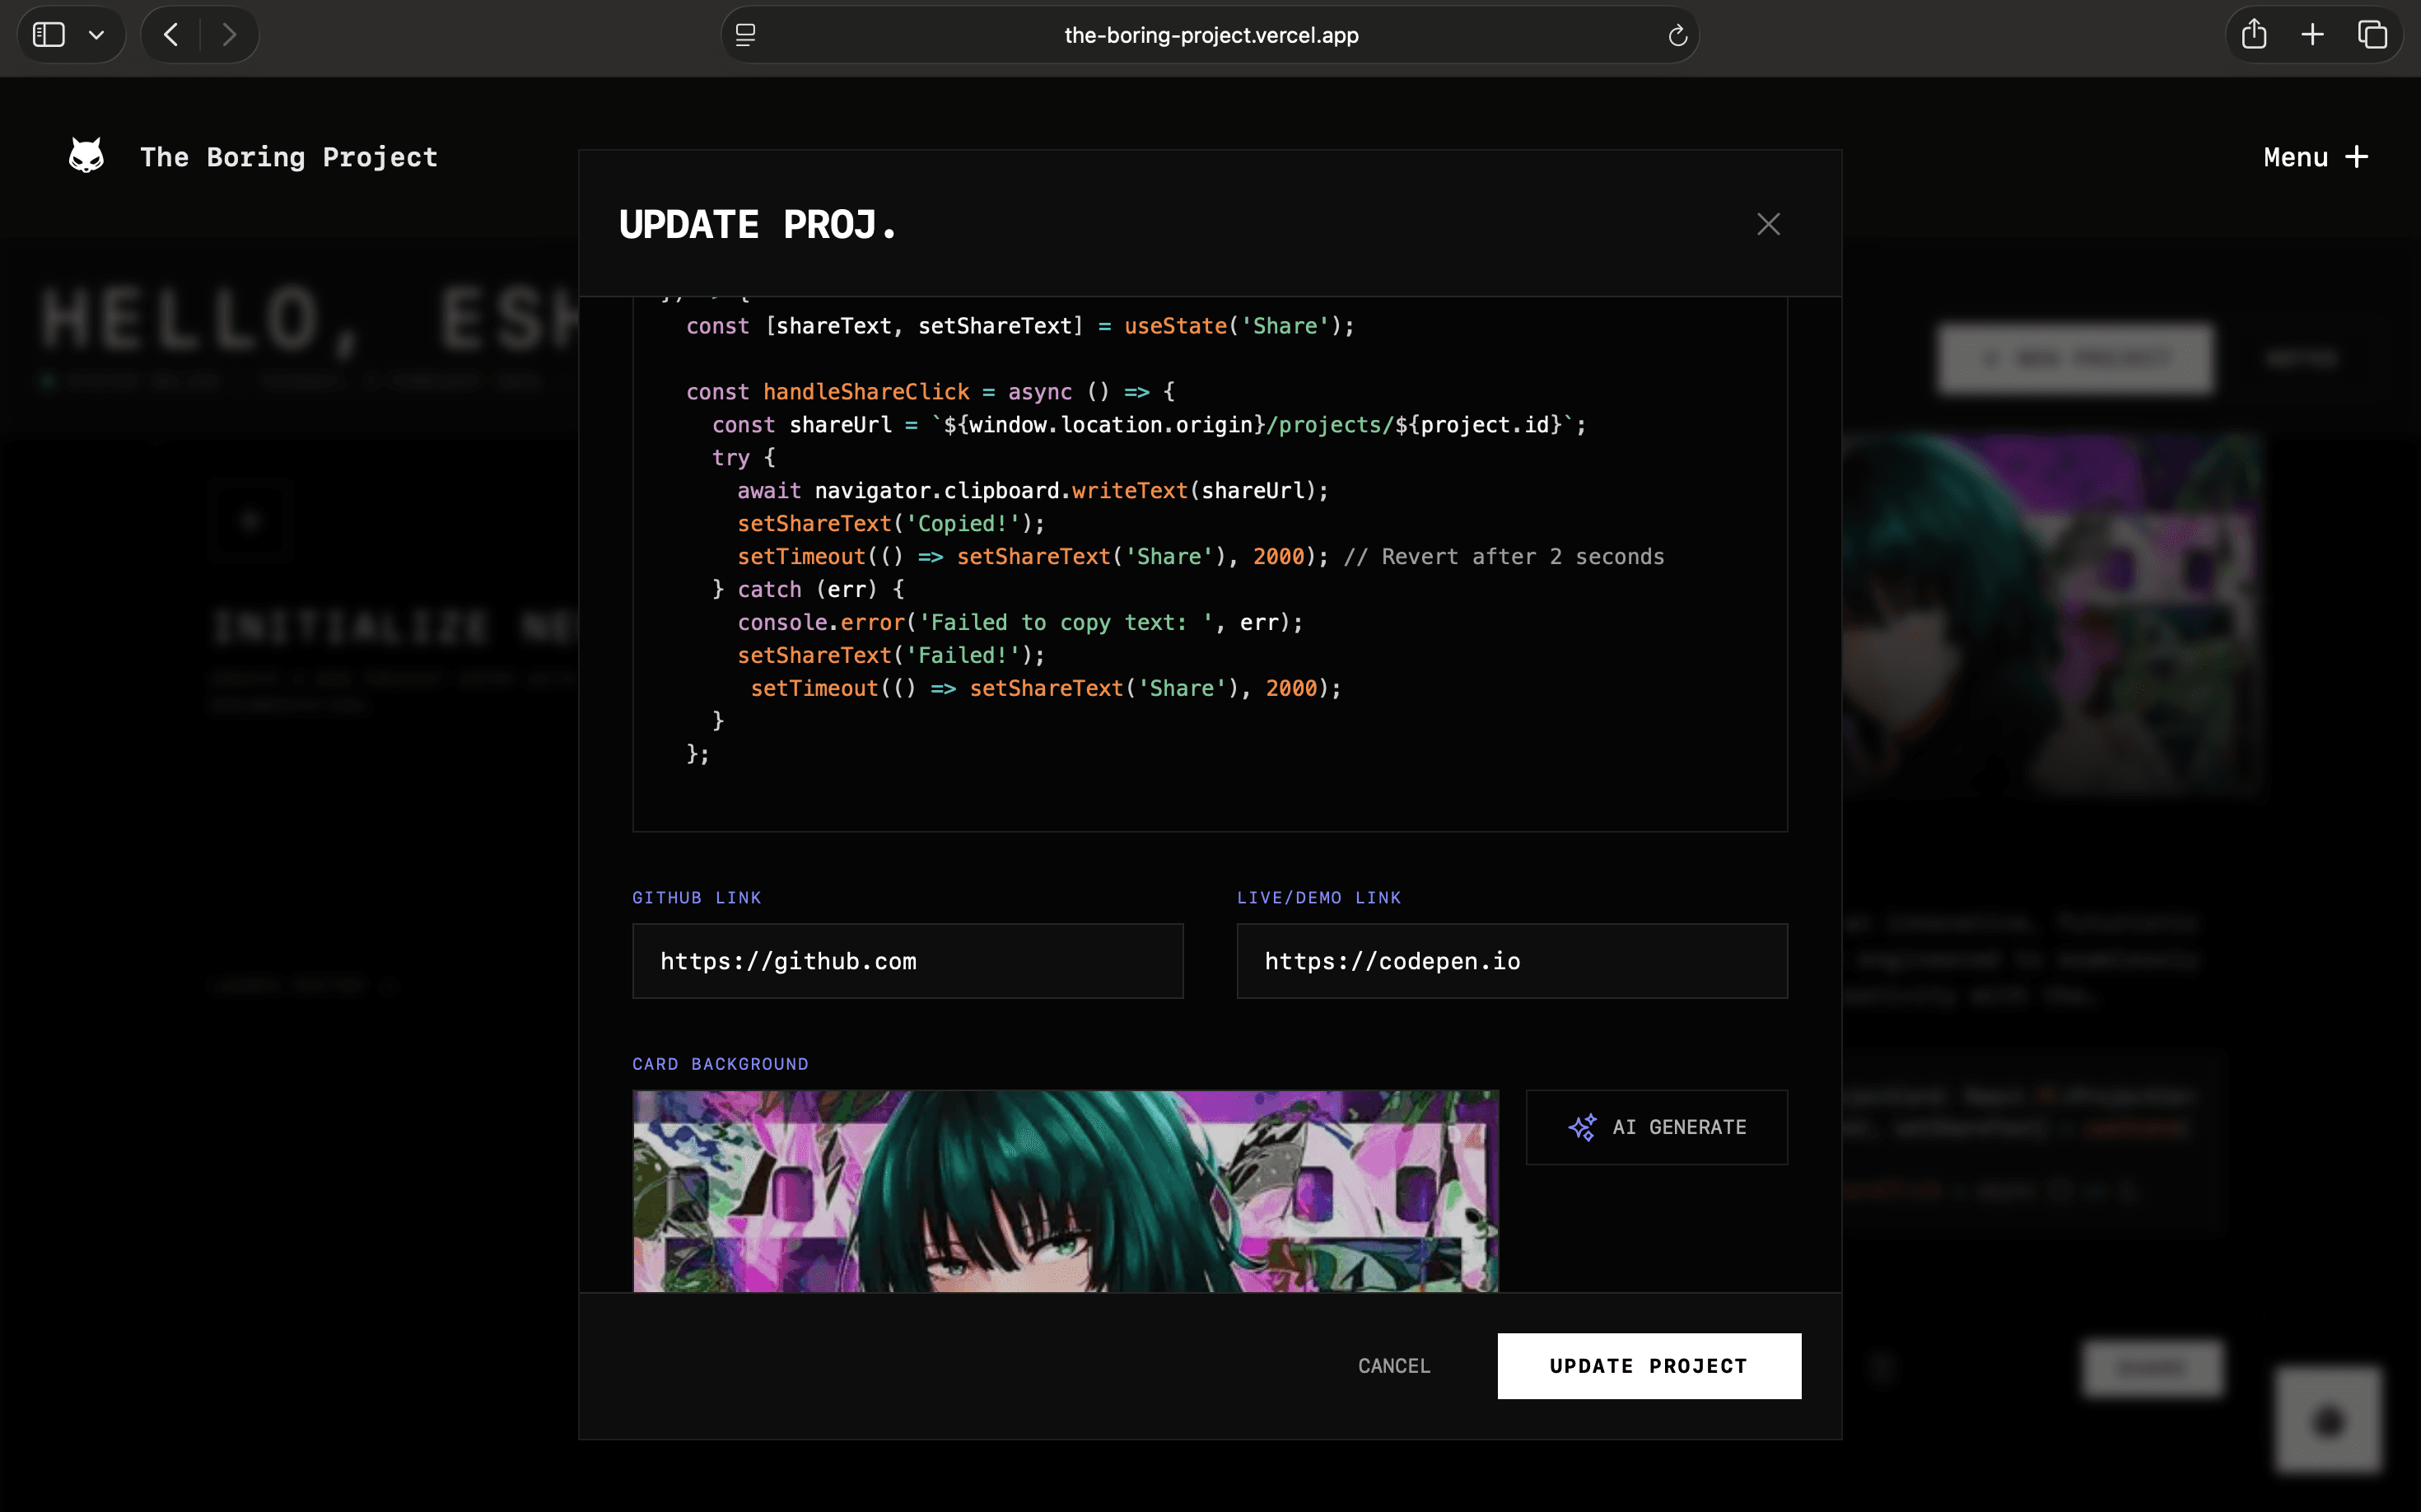The image size is (2421, 1512).
Task: Click the CARD BACKGROUND label
Action: [720, 1064]
